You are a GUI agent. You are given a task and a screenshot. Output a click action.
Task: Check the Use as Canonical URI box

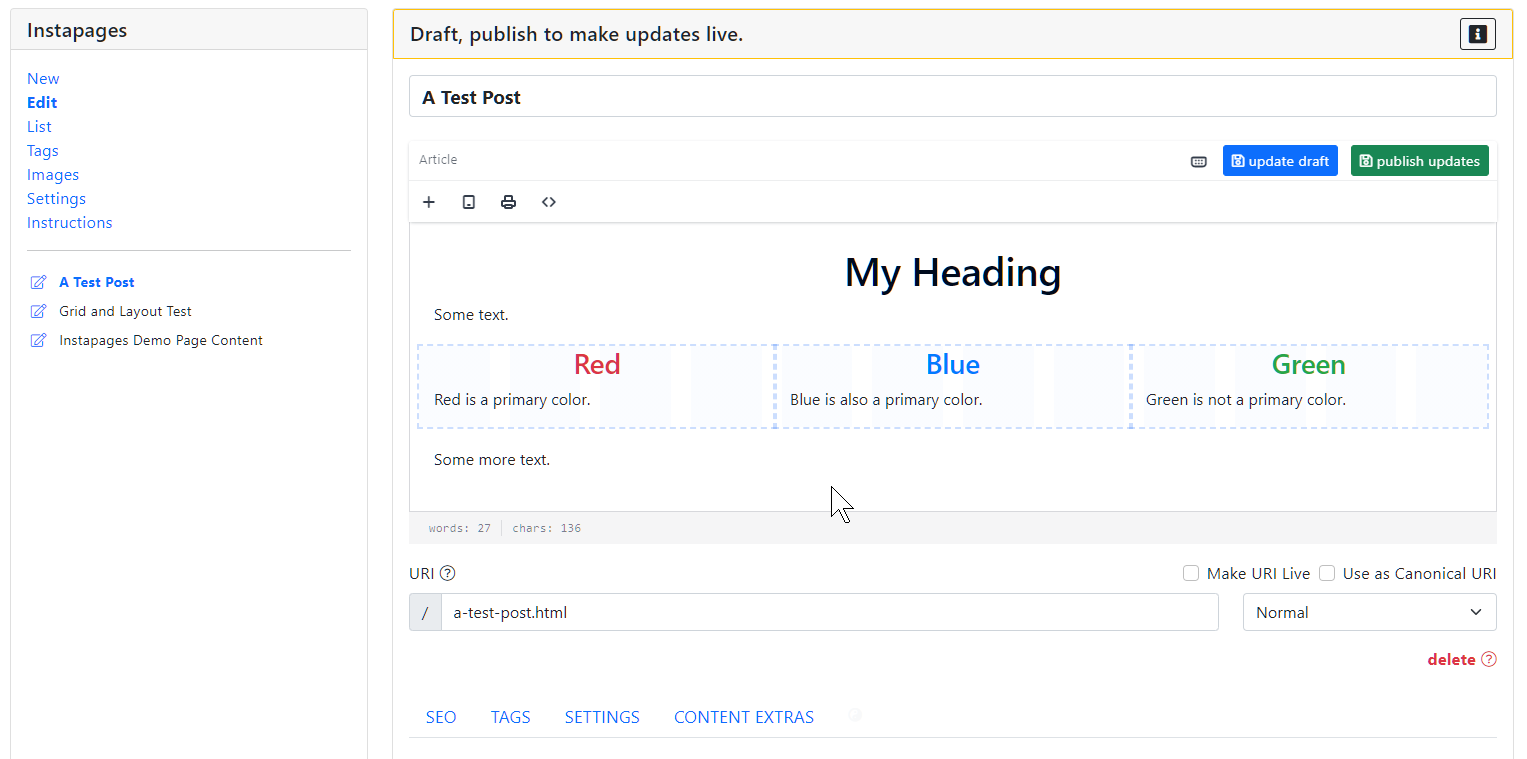tap(1327, 573)
